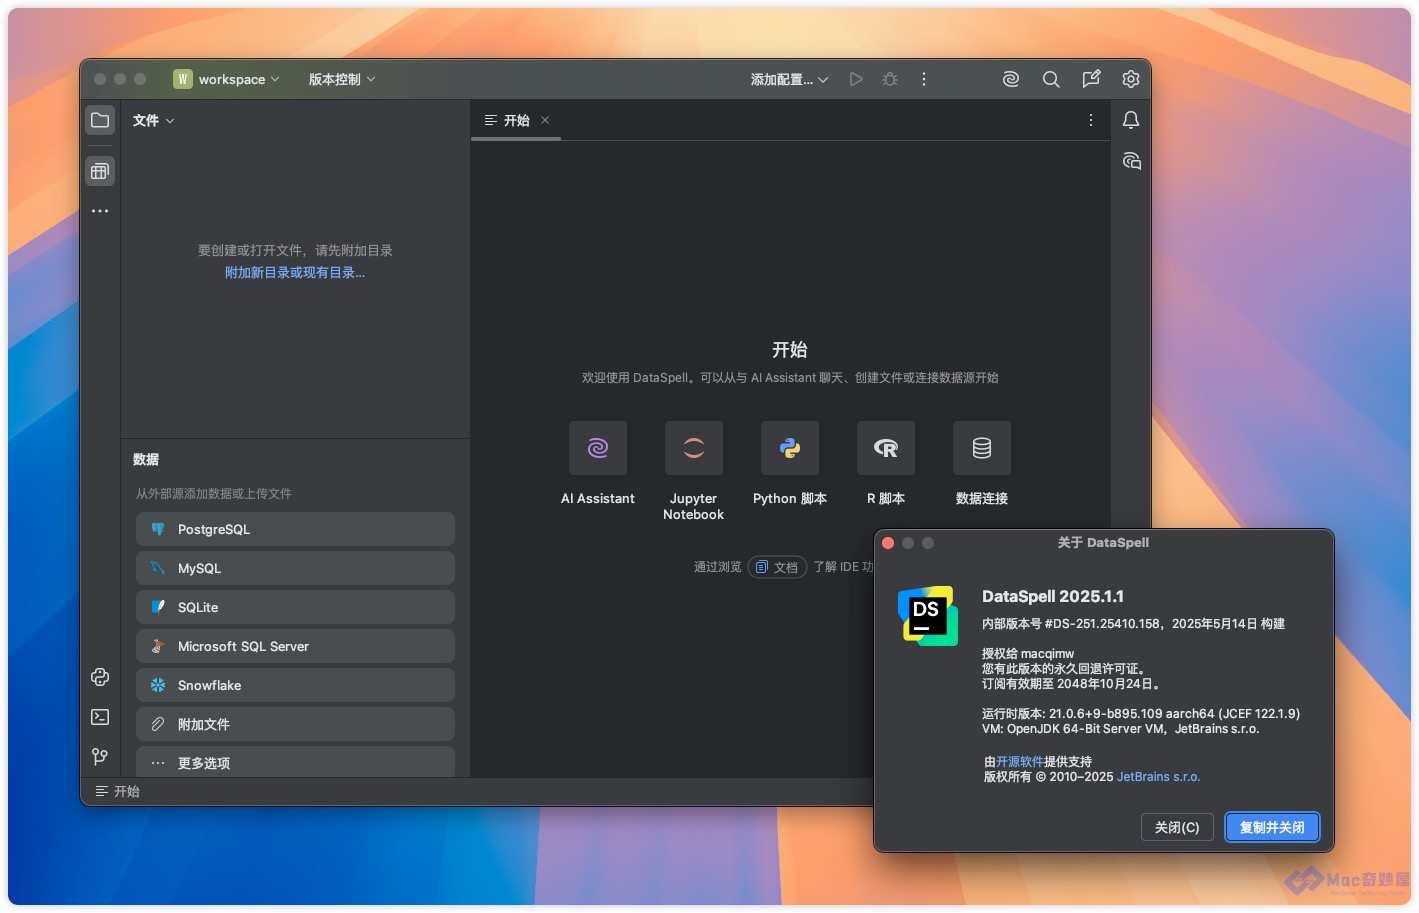Click the 文档 documentation button
The width and height of the screenshot is (1419, 913).
pyautogui.click(x=777, y=567)
